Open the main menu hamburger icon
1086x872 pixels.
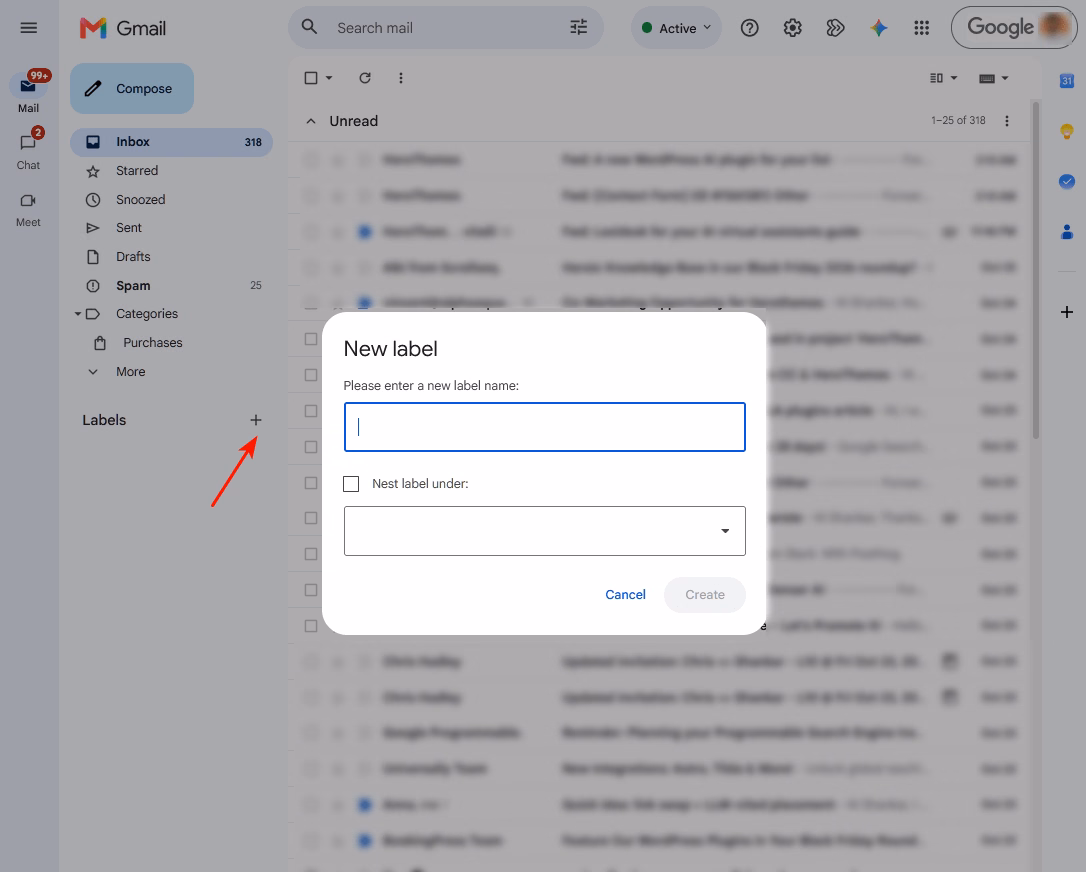pyautogui.click(x=28, y=28)
